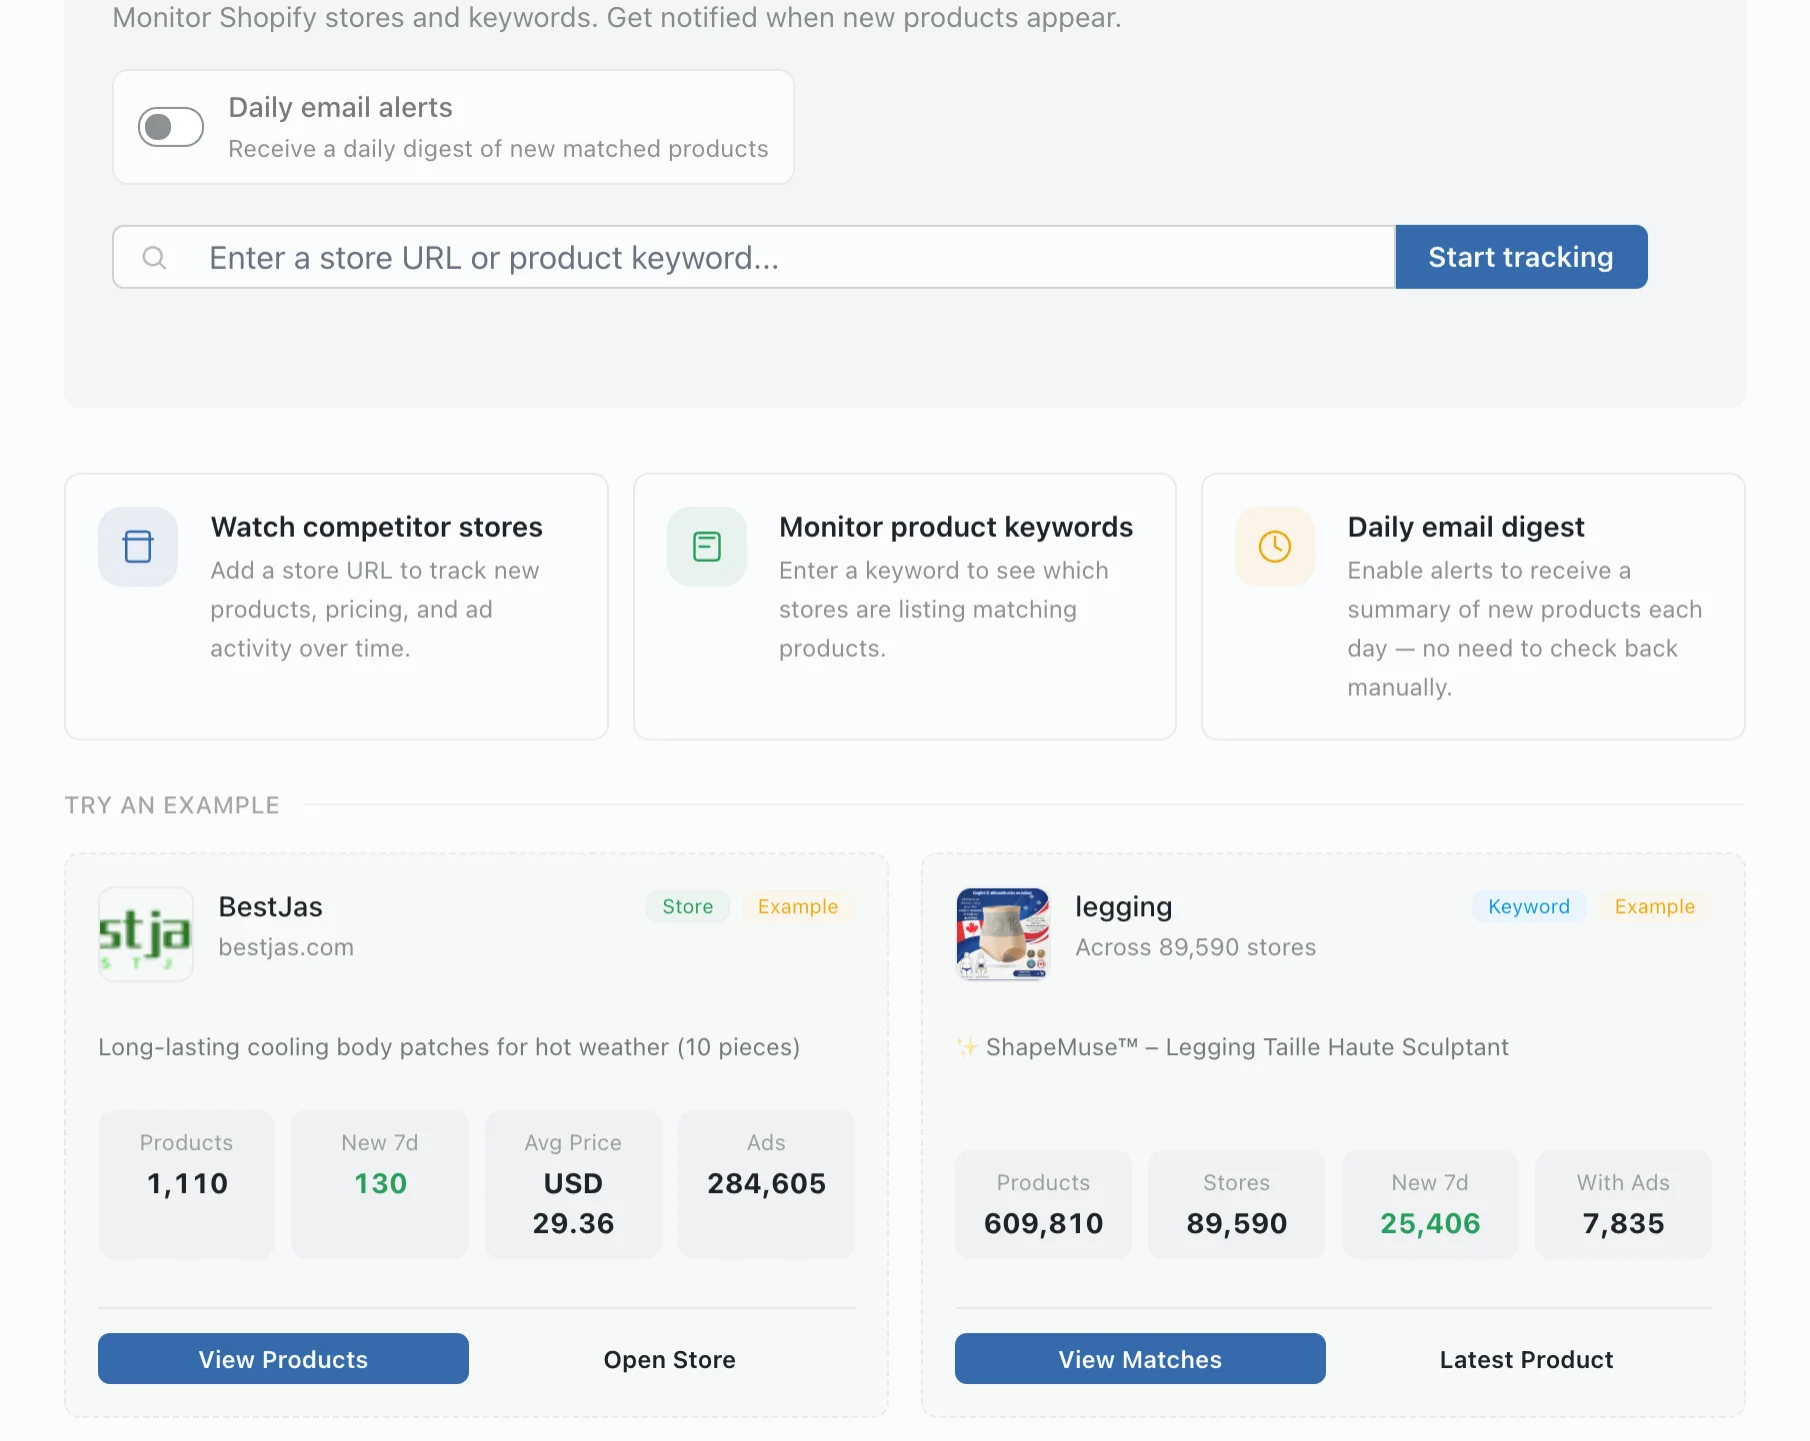
Task: Click the Daily email digest clock icon
Action: 1275,547
